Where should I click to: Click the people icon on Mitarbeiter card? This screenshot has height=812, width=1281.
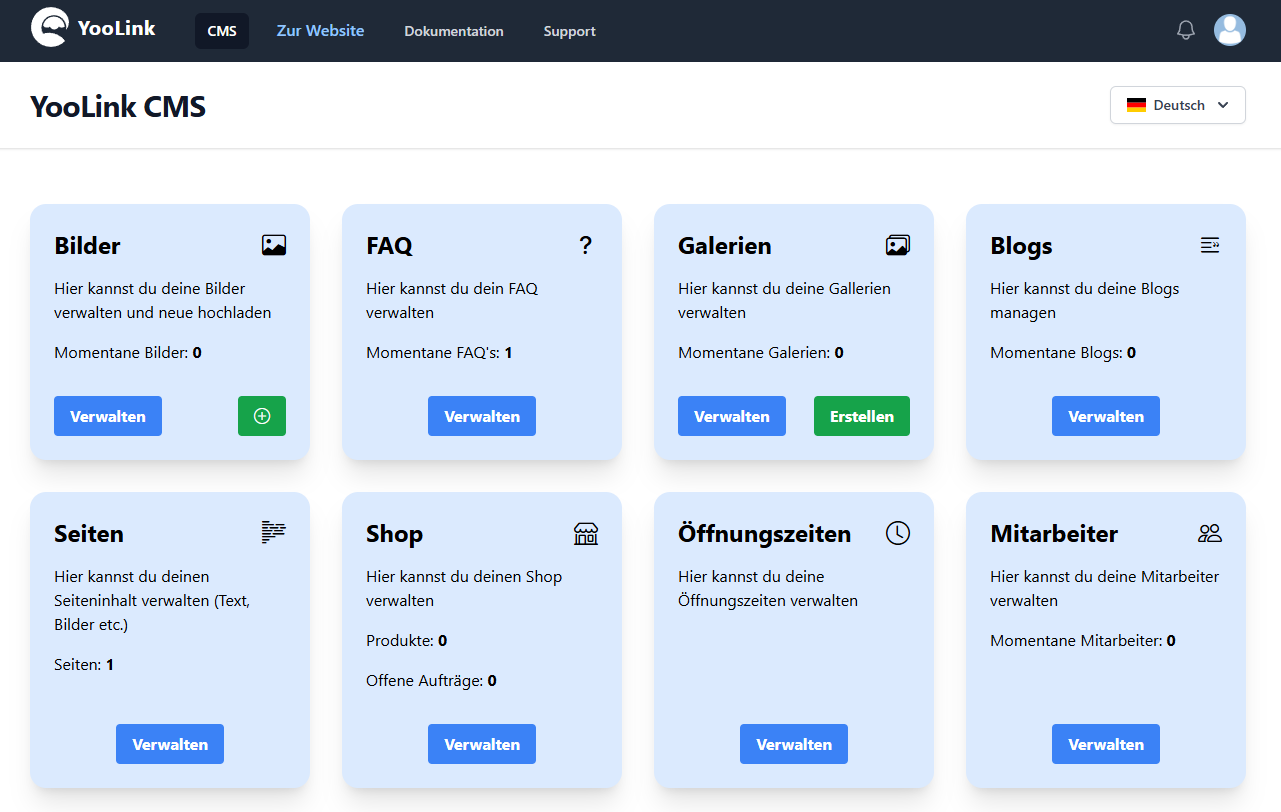click(x=1210, y=533)
